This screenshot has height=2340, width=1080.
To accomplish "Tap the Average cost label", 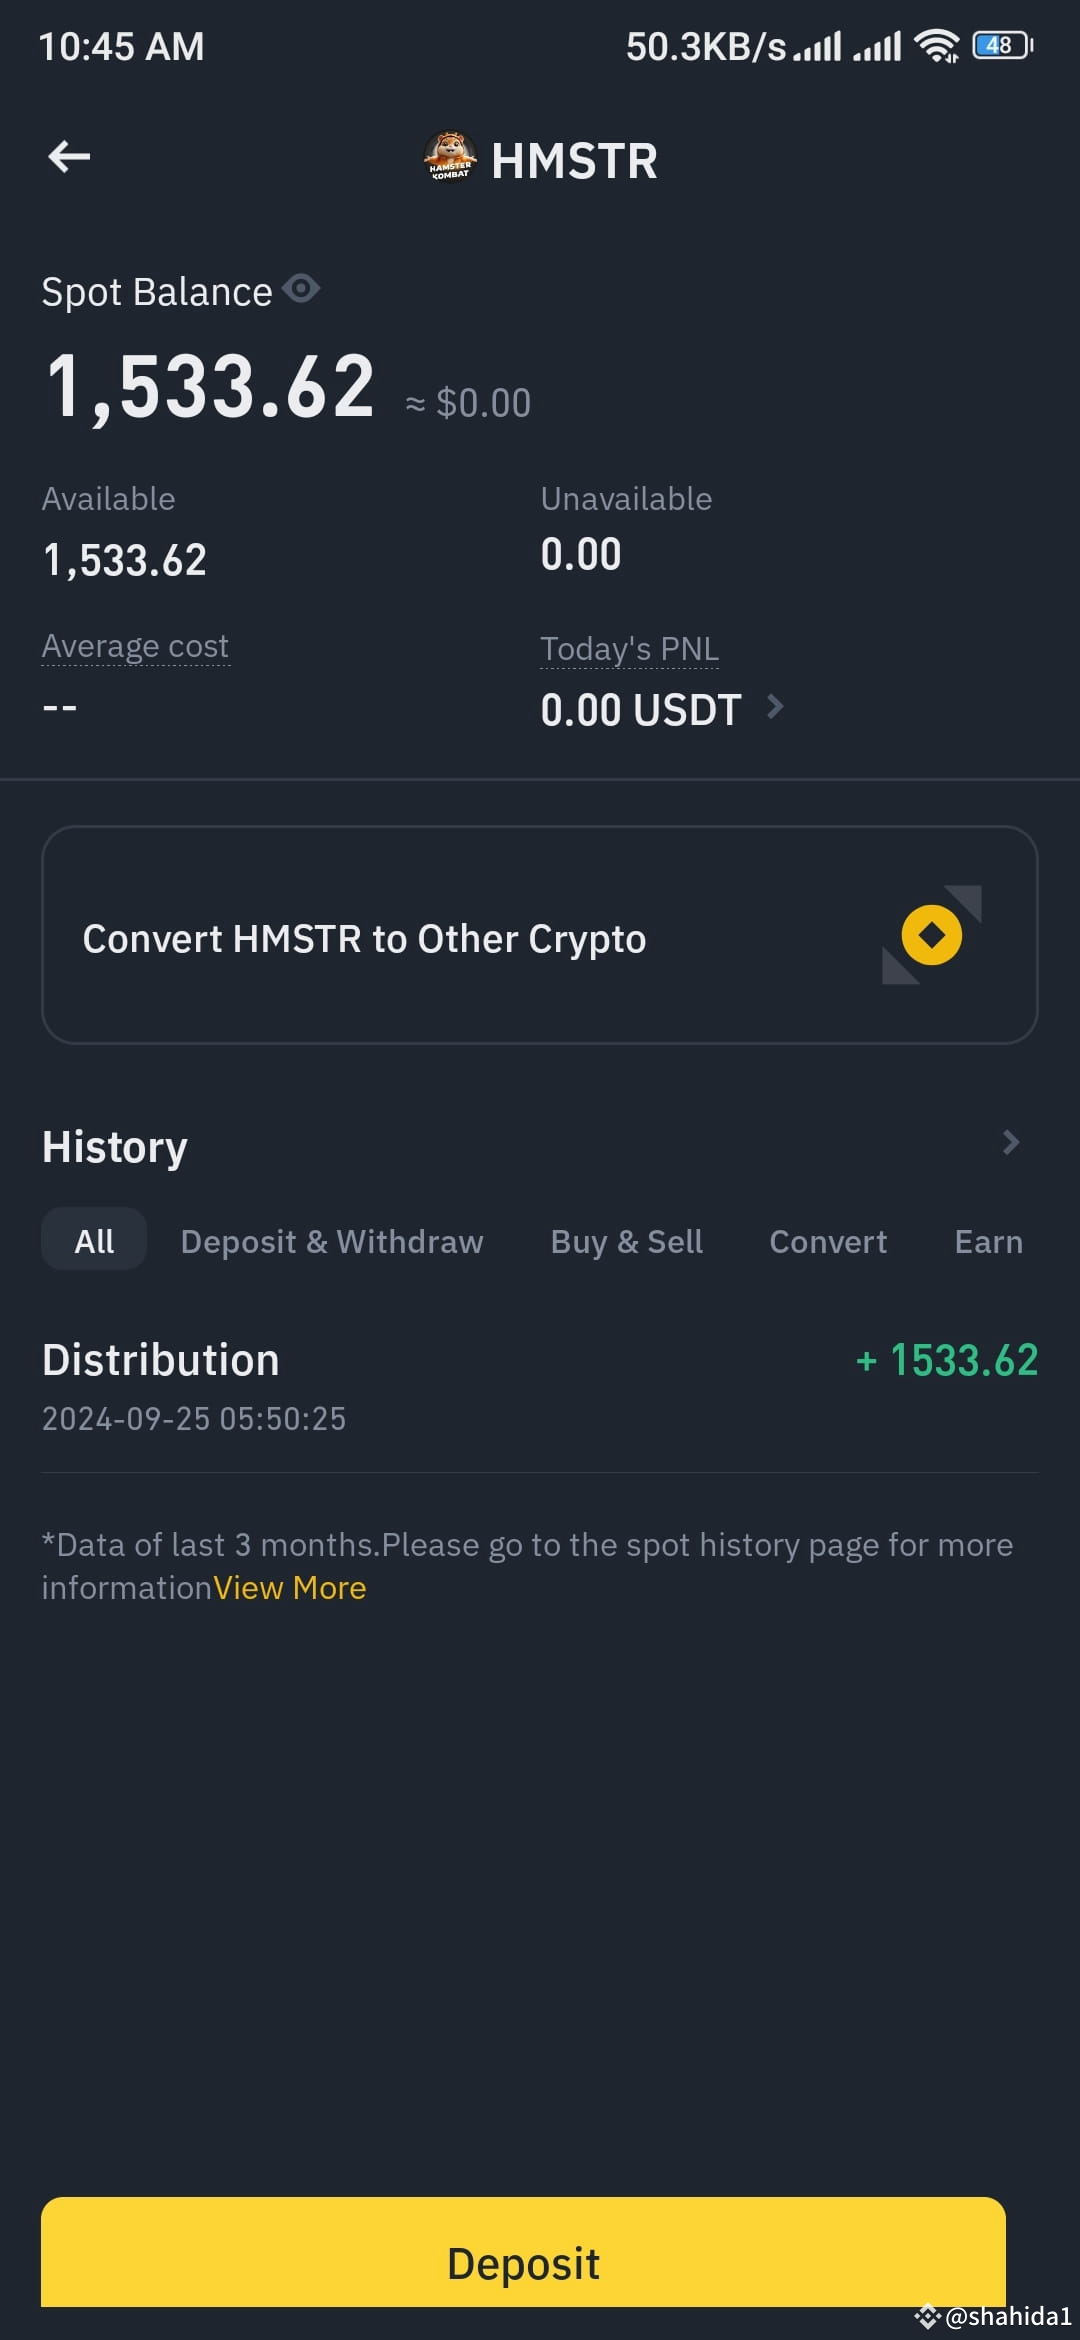I will pyautogui.click(x=136, y=646).
